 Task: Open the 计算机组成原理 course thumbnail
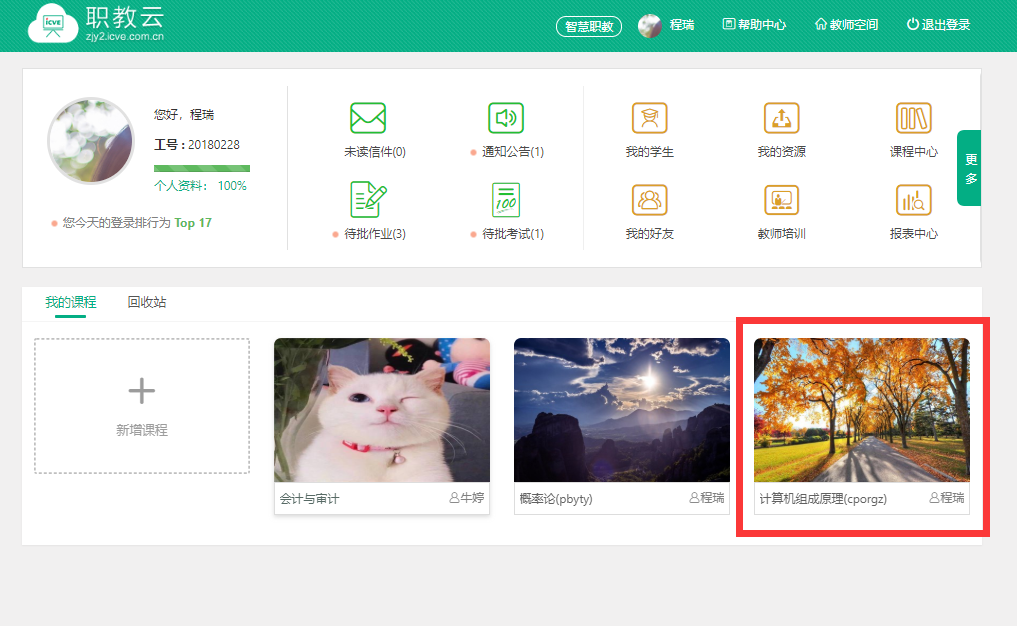point(861,410)
